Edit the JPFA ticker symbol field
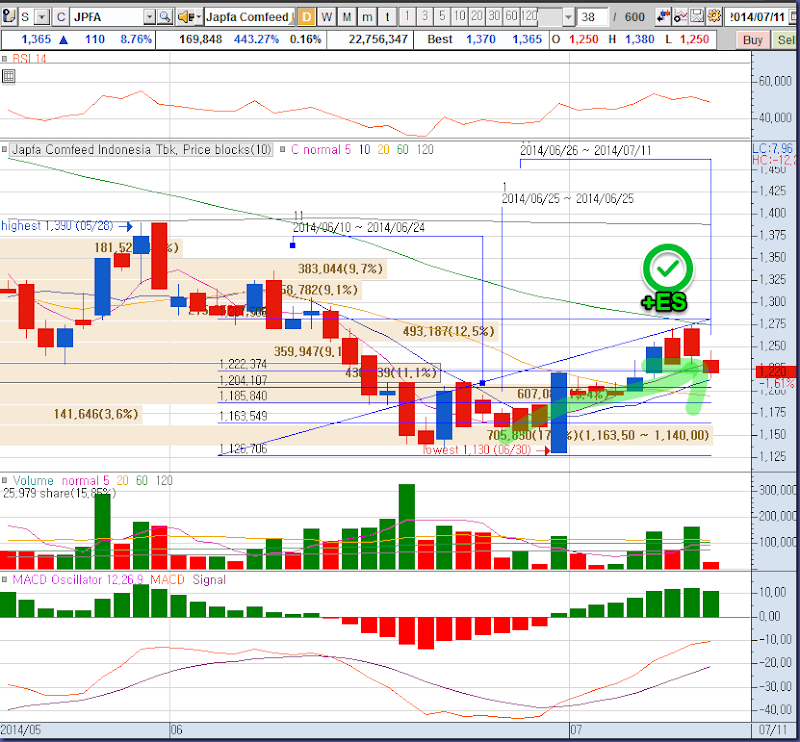 106,17
